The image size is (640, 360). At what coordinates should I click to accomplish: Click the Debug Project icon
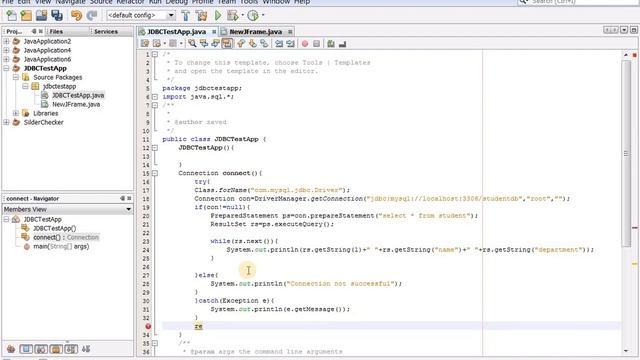click(233, 16)
